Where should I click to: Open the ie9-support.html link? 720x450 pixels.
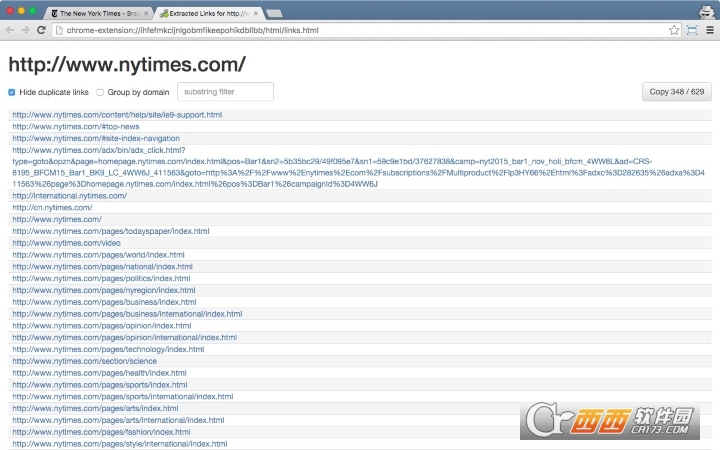117,115
